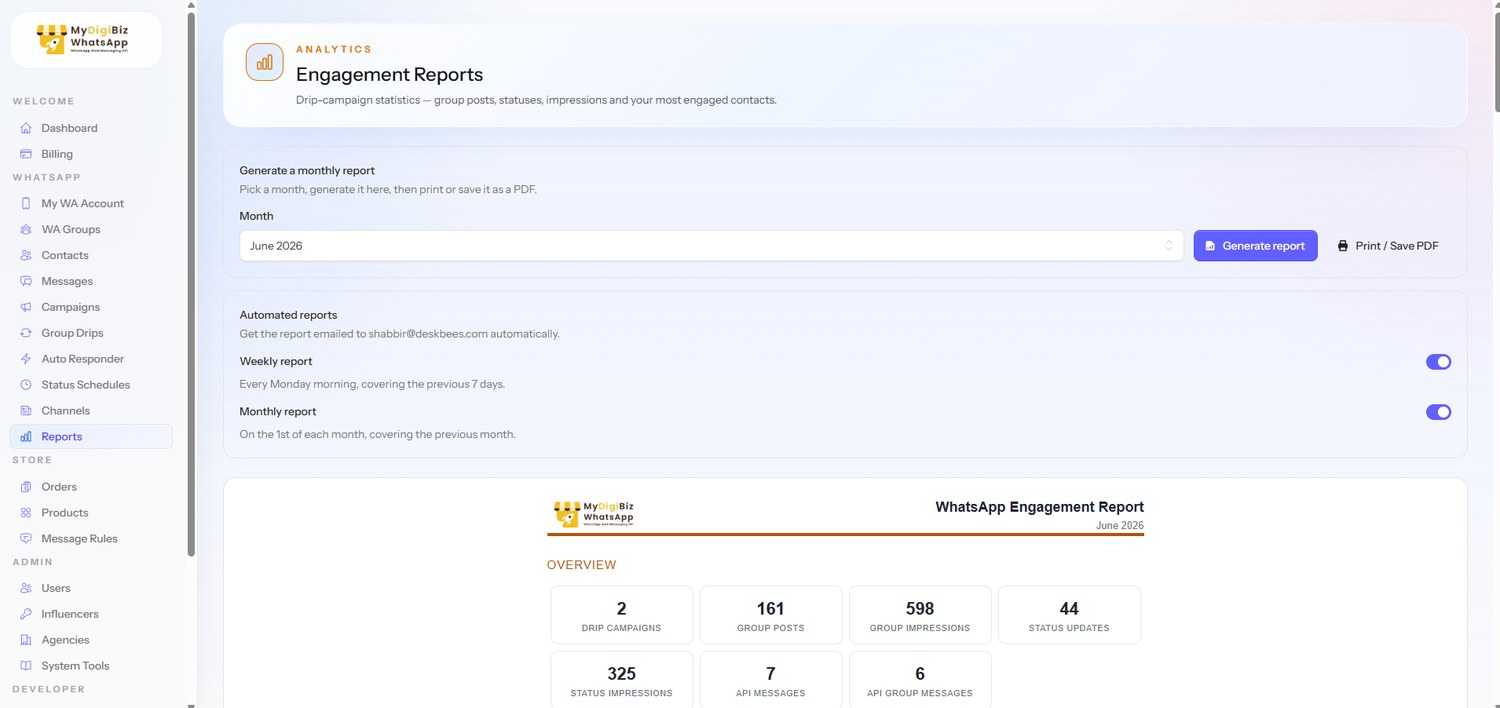
Task: Click the Messages chat bubble icon
Action: pos(26,281)
